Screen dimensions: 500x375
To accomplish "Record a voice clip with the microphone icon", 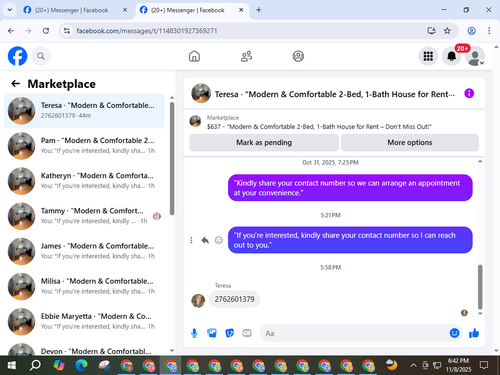I will [x=194, y=333].
